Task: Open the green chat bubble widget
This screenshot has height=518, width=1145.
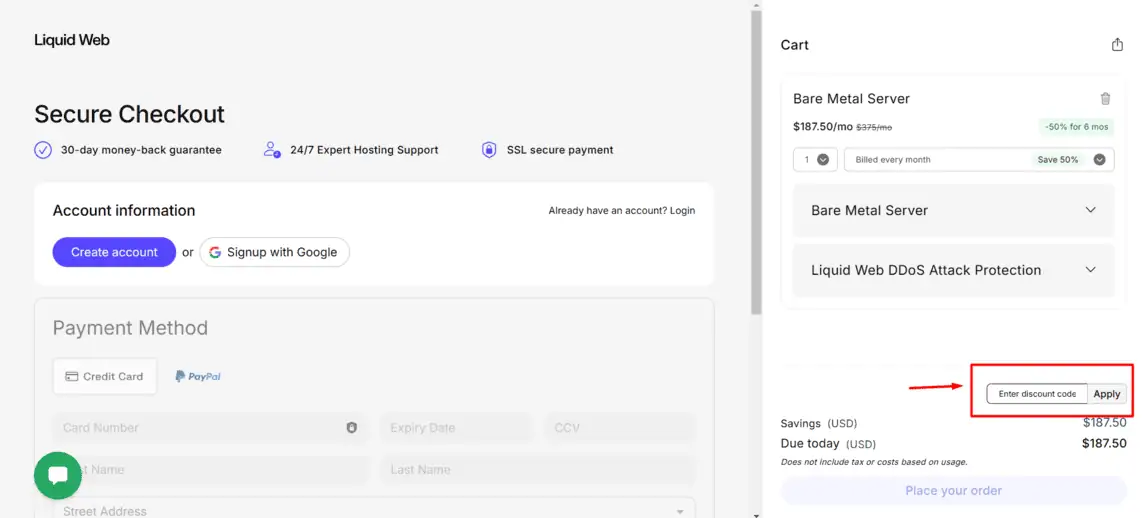Action: tap(58, 476)
